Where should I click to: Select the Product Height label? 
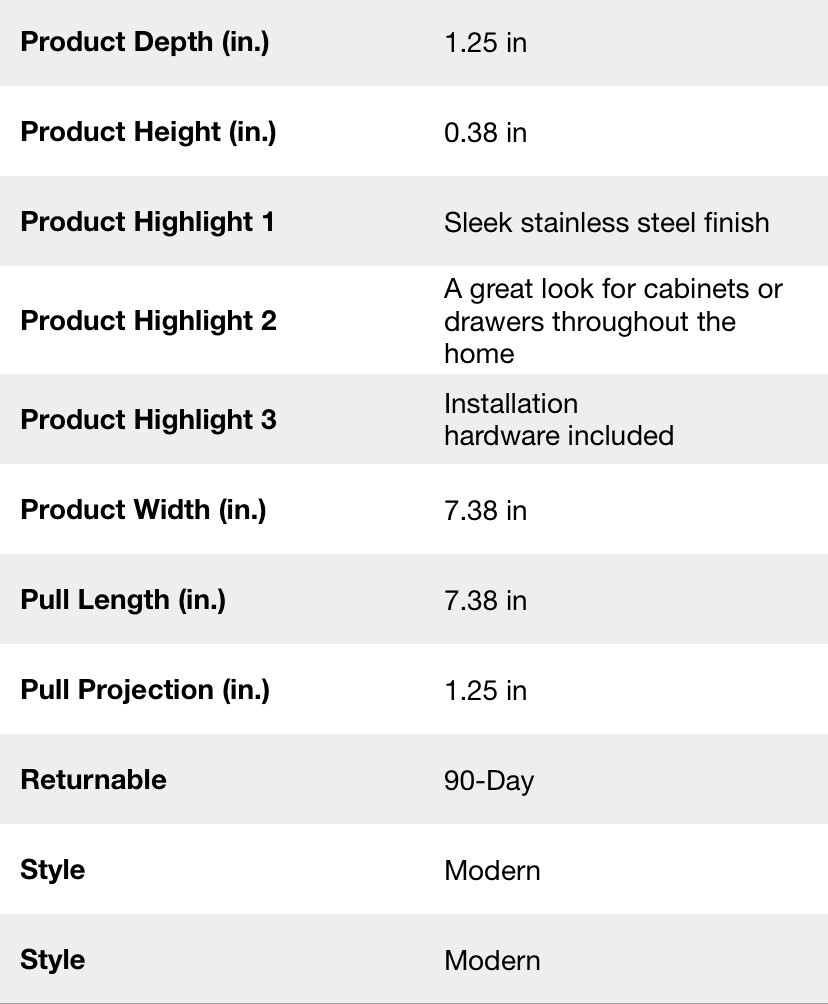tap(148, 132)
